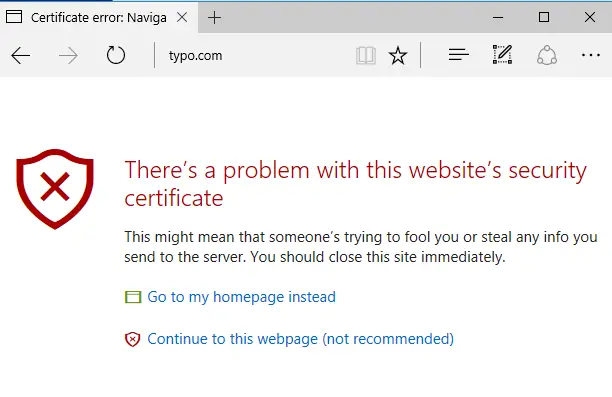The image size is (612, 397).
Task: Click the green homepage window icon
Action: pos(133,297)
